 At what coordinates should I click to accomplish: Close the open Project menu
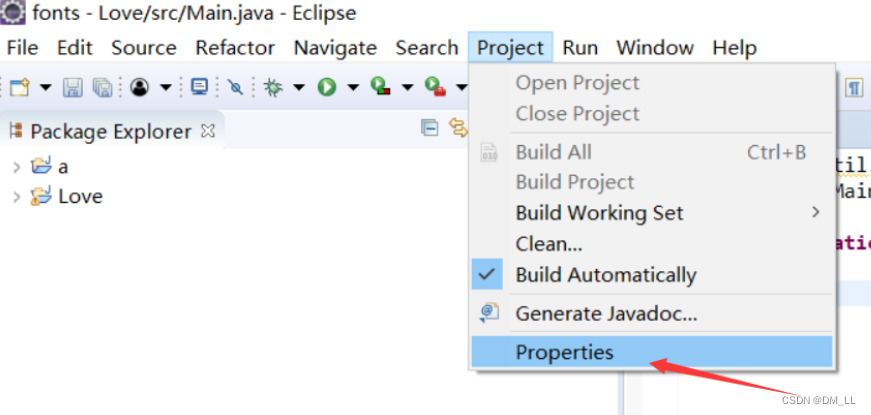click(x=510, y=48)
